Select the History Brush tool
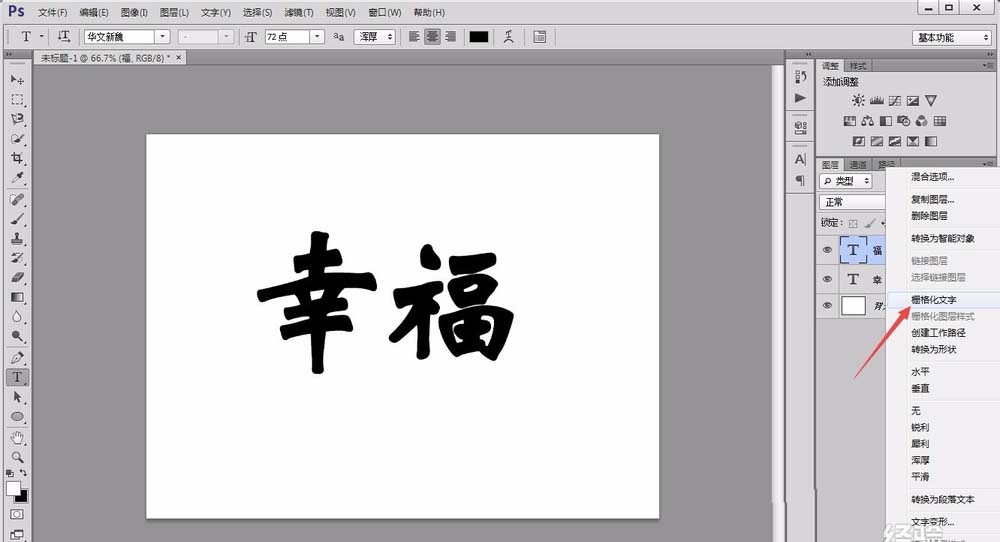The image size is (1000, 542). [x=17, y=258]
